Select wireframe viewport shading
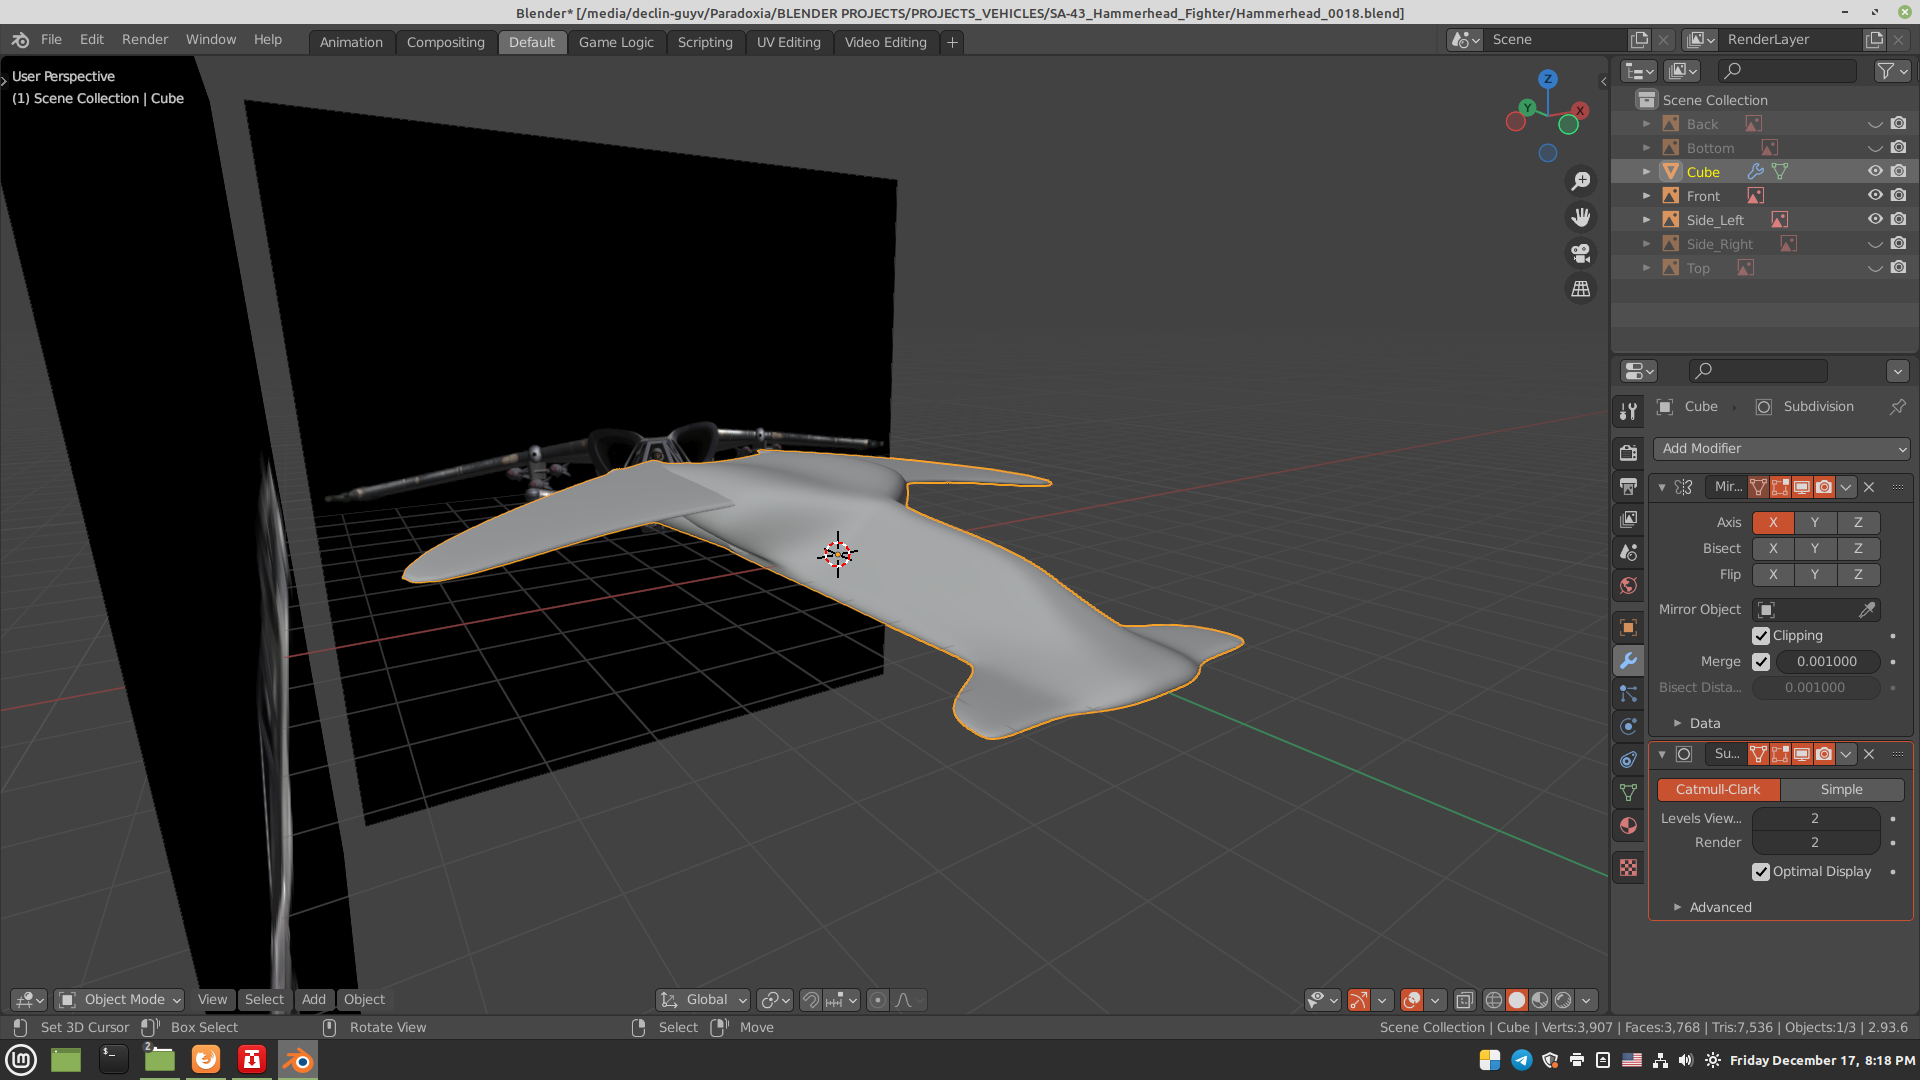 point(1494,1000)
